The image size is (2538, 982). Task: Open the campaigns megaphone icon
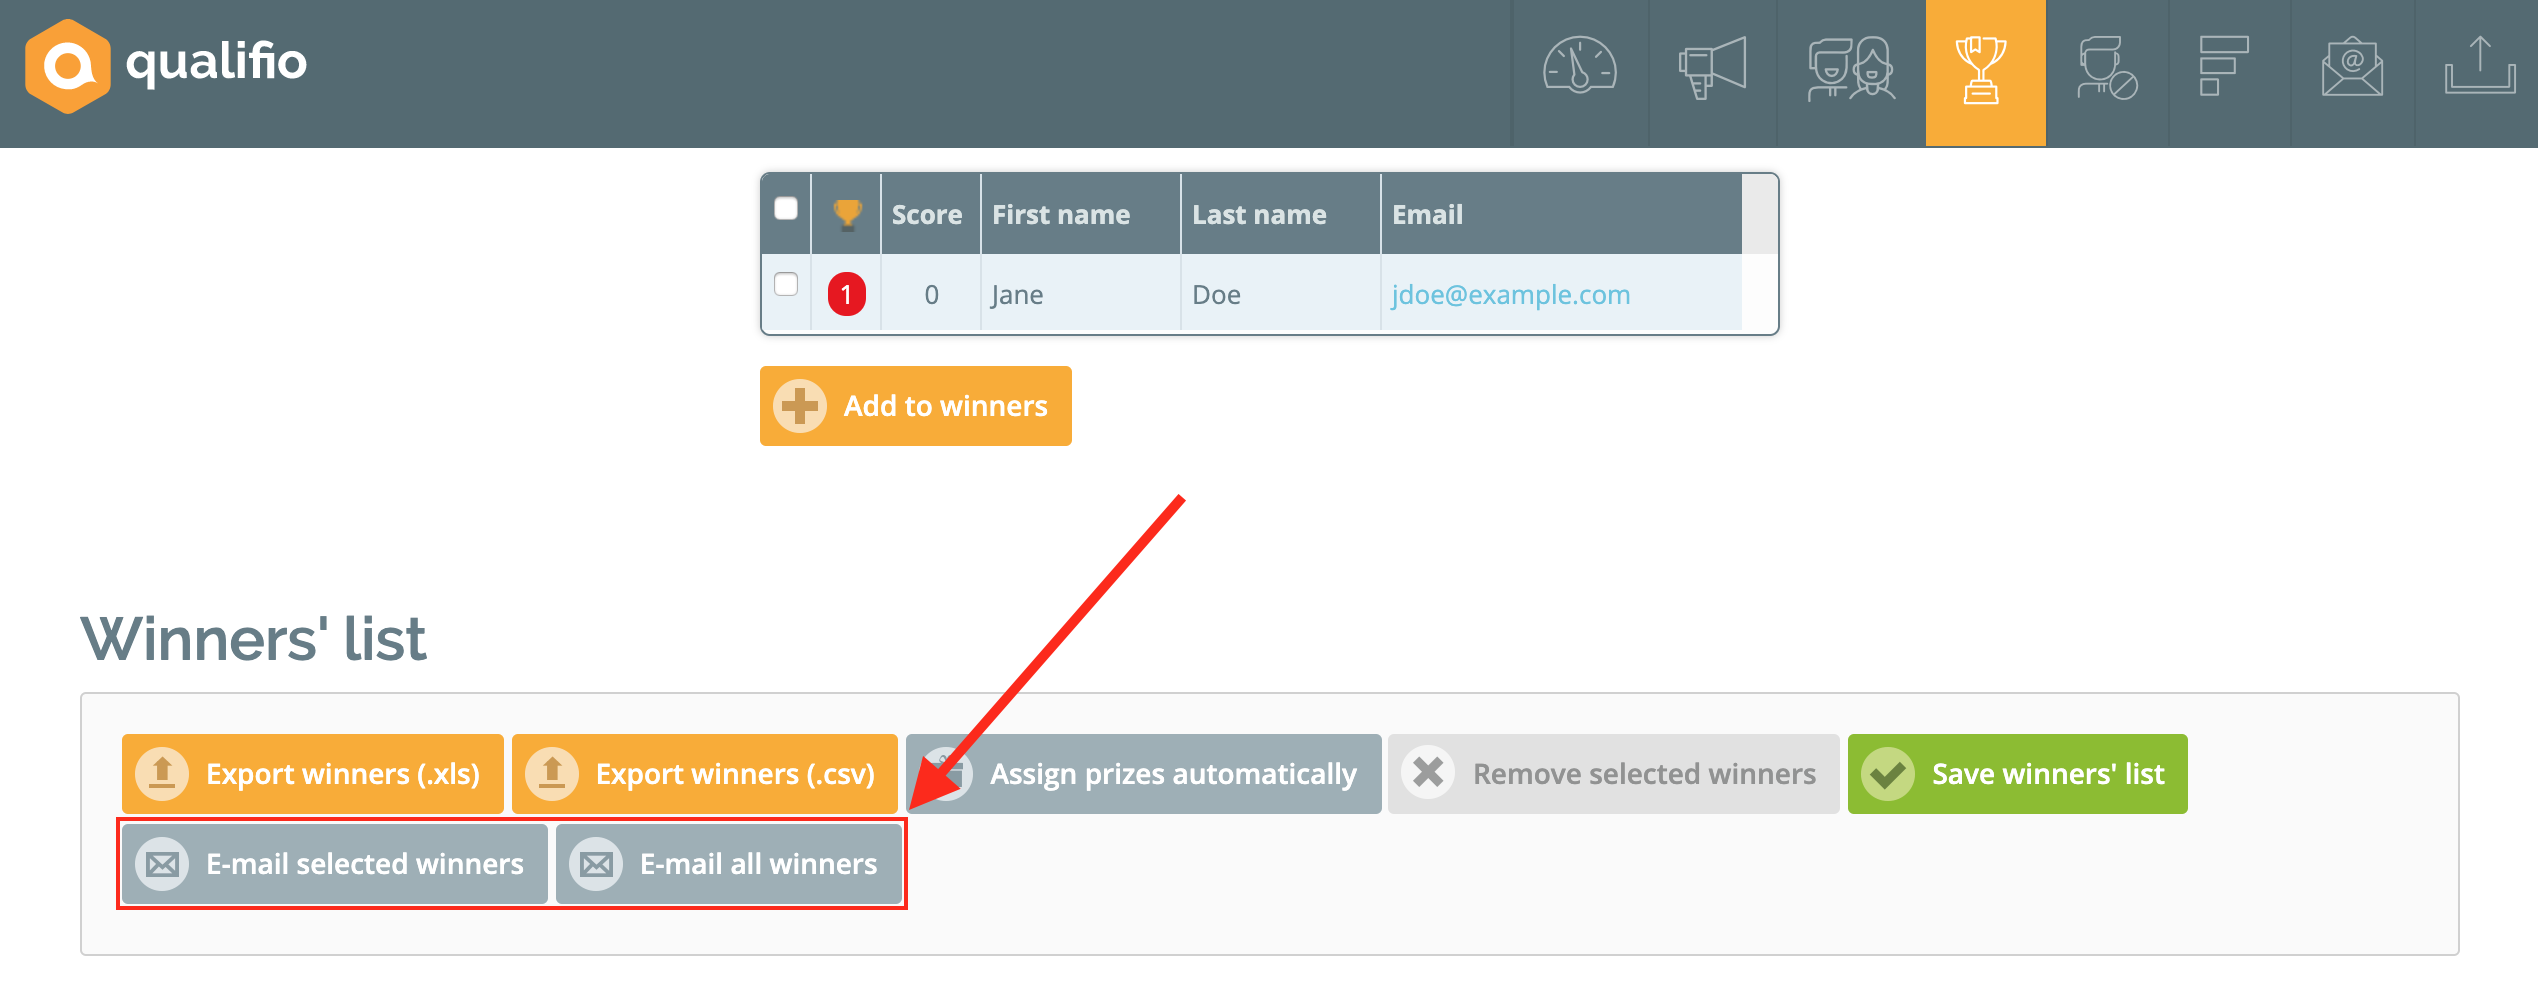point(1712,67)
